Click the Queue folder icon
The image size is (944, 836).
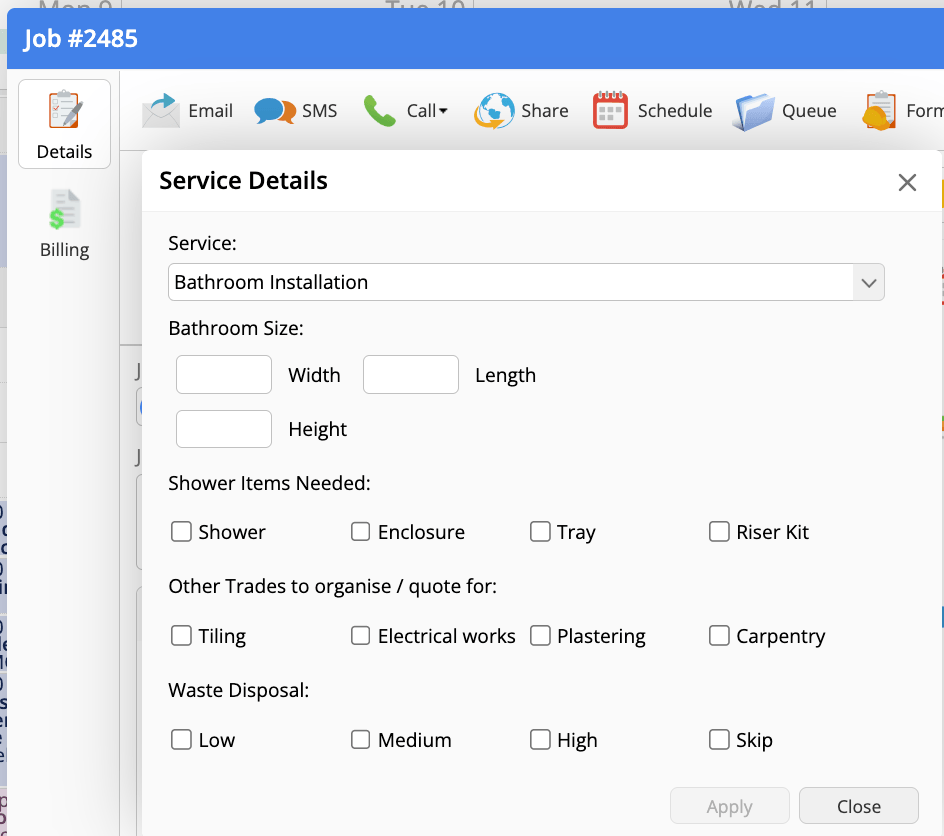point(754,111)
